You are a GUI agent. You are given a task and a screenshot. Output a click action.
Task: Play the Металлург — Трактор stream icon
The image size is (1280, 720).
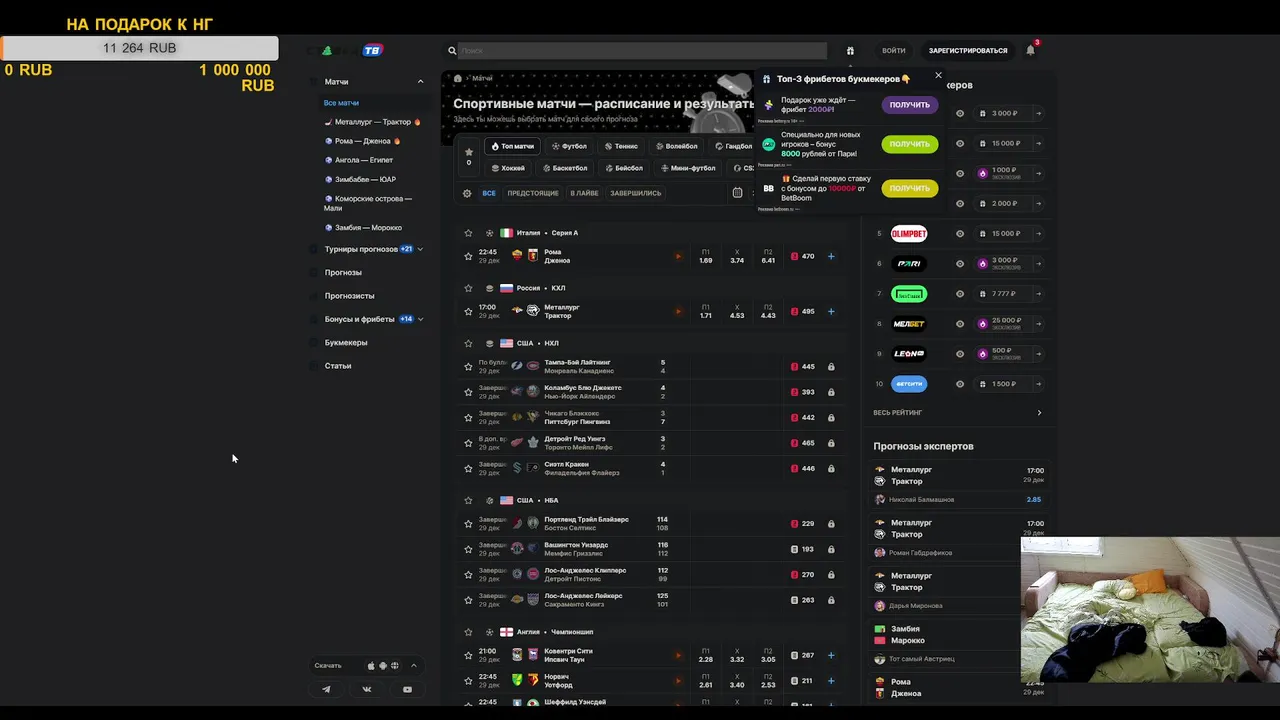[x=678, y=311]
